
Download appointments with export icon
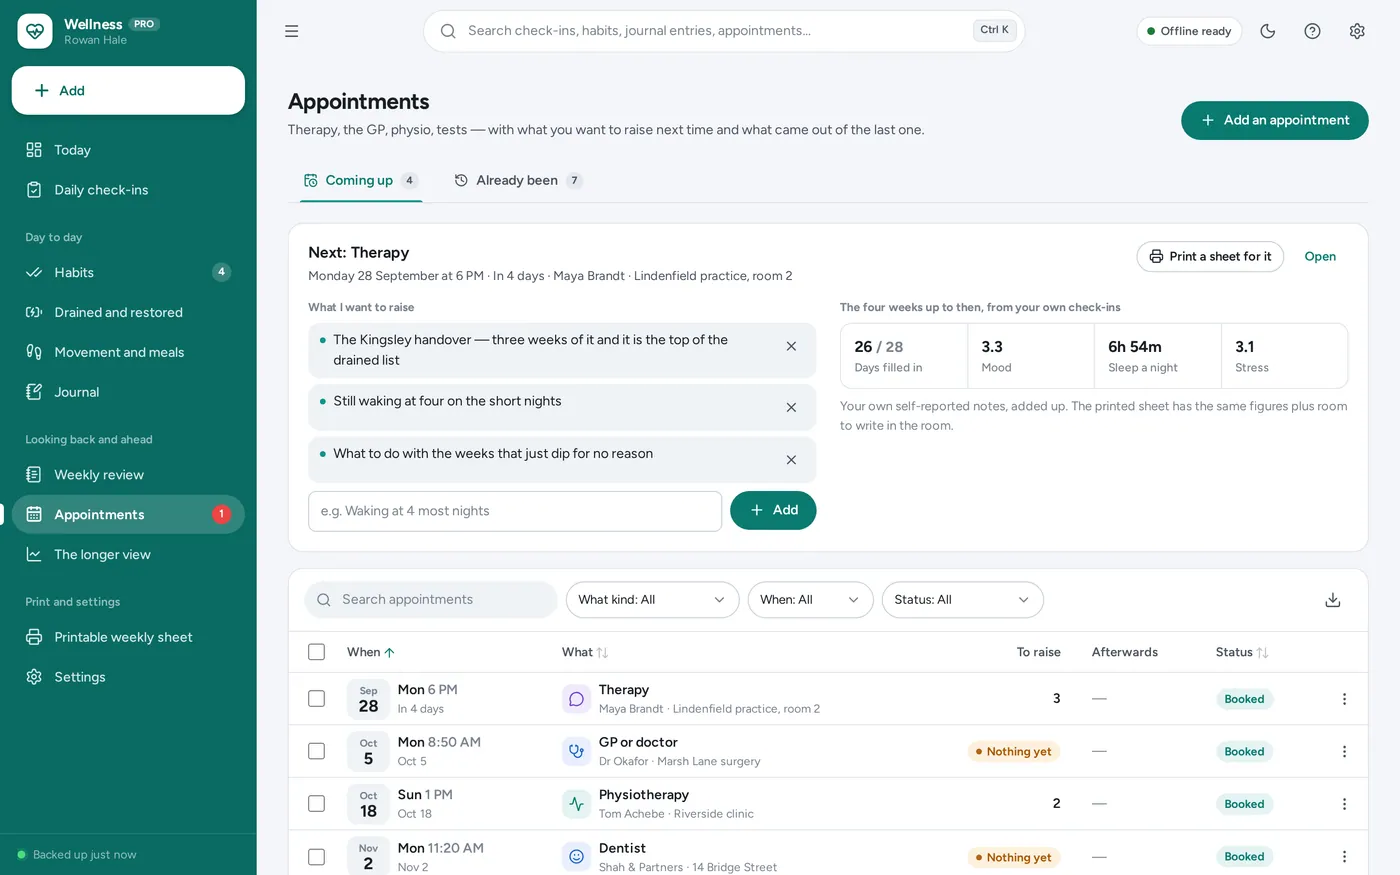click(x=1333, y=600)
